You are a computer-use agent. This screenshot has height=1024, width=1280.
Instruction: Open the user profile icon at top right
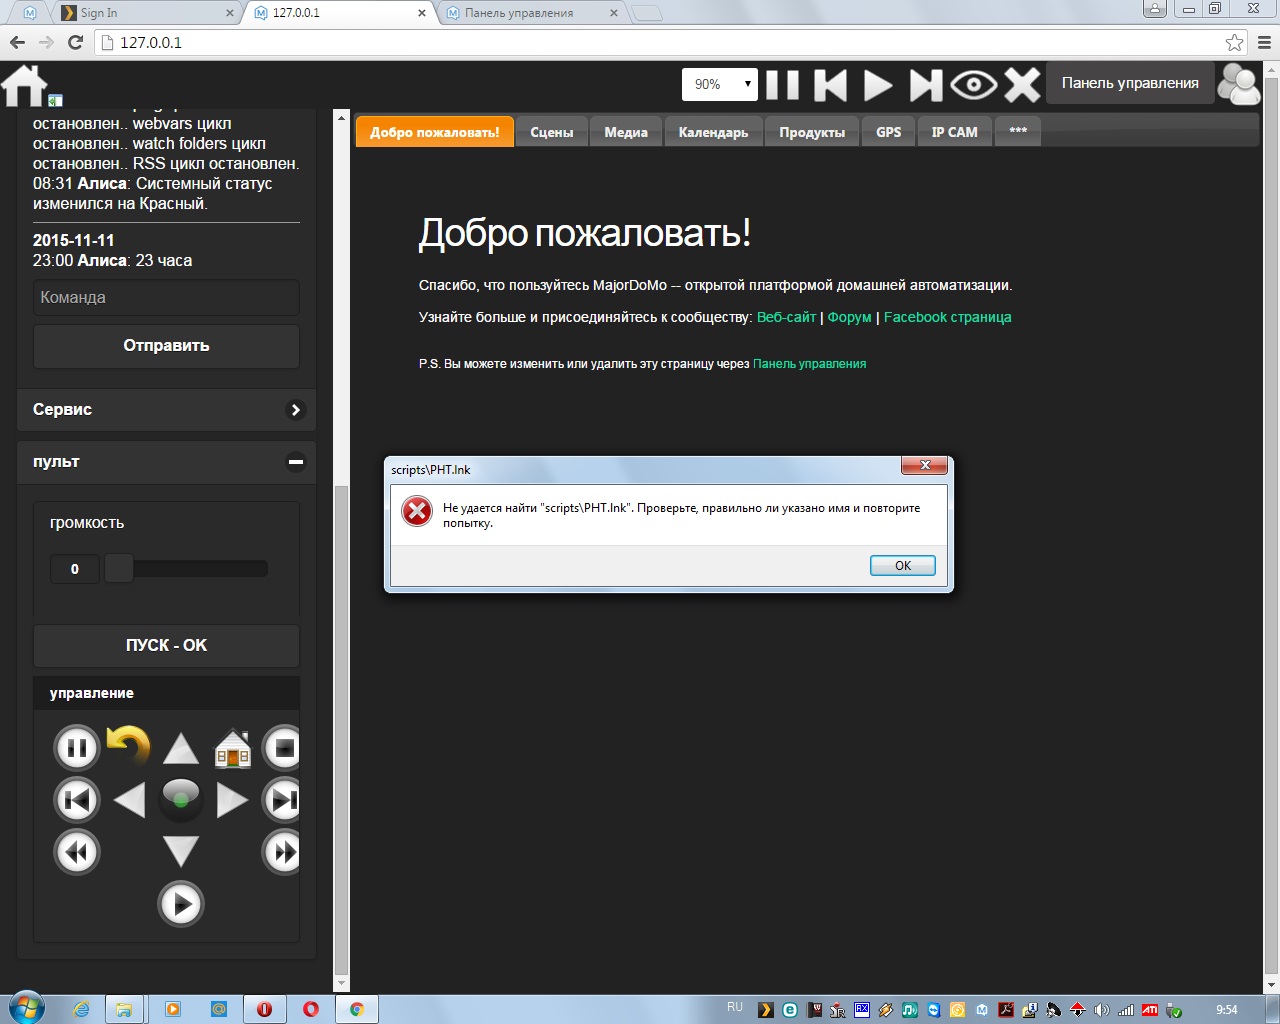point(1239,83)
